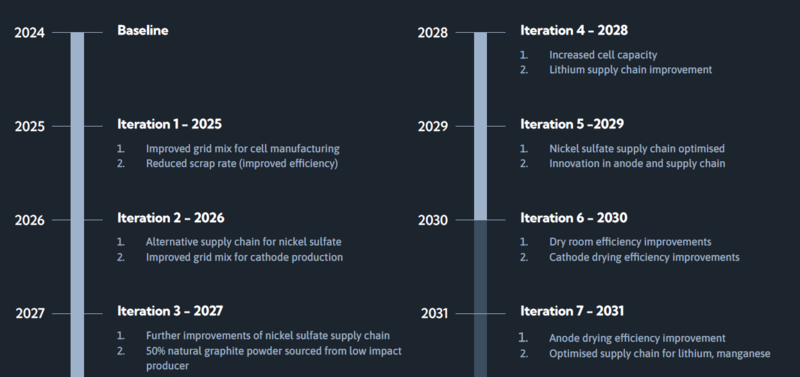
Task: Open the Iteration 3 – 2027 heading
Action: pos(170,311)
